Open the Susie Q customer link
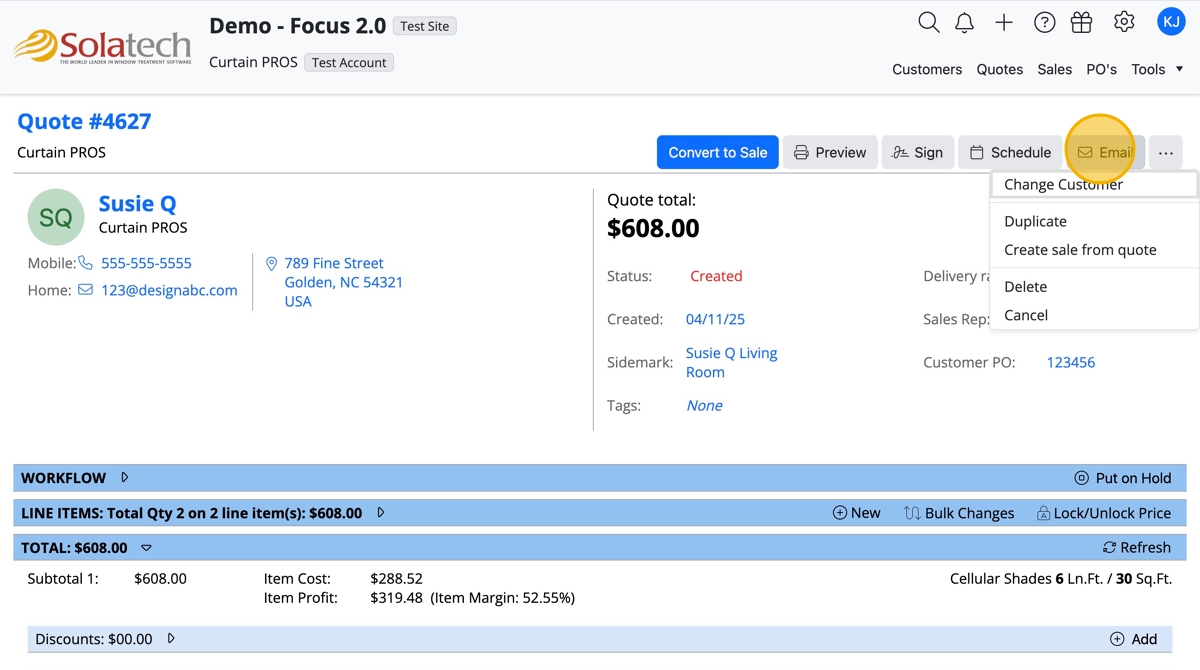The width and height of the screenshot is (1200, 670). [137, 204]
